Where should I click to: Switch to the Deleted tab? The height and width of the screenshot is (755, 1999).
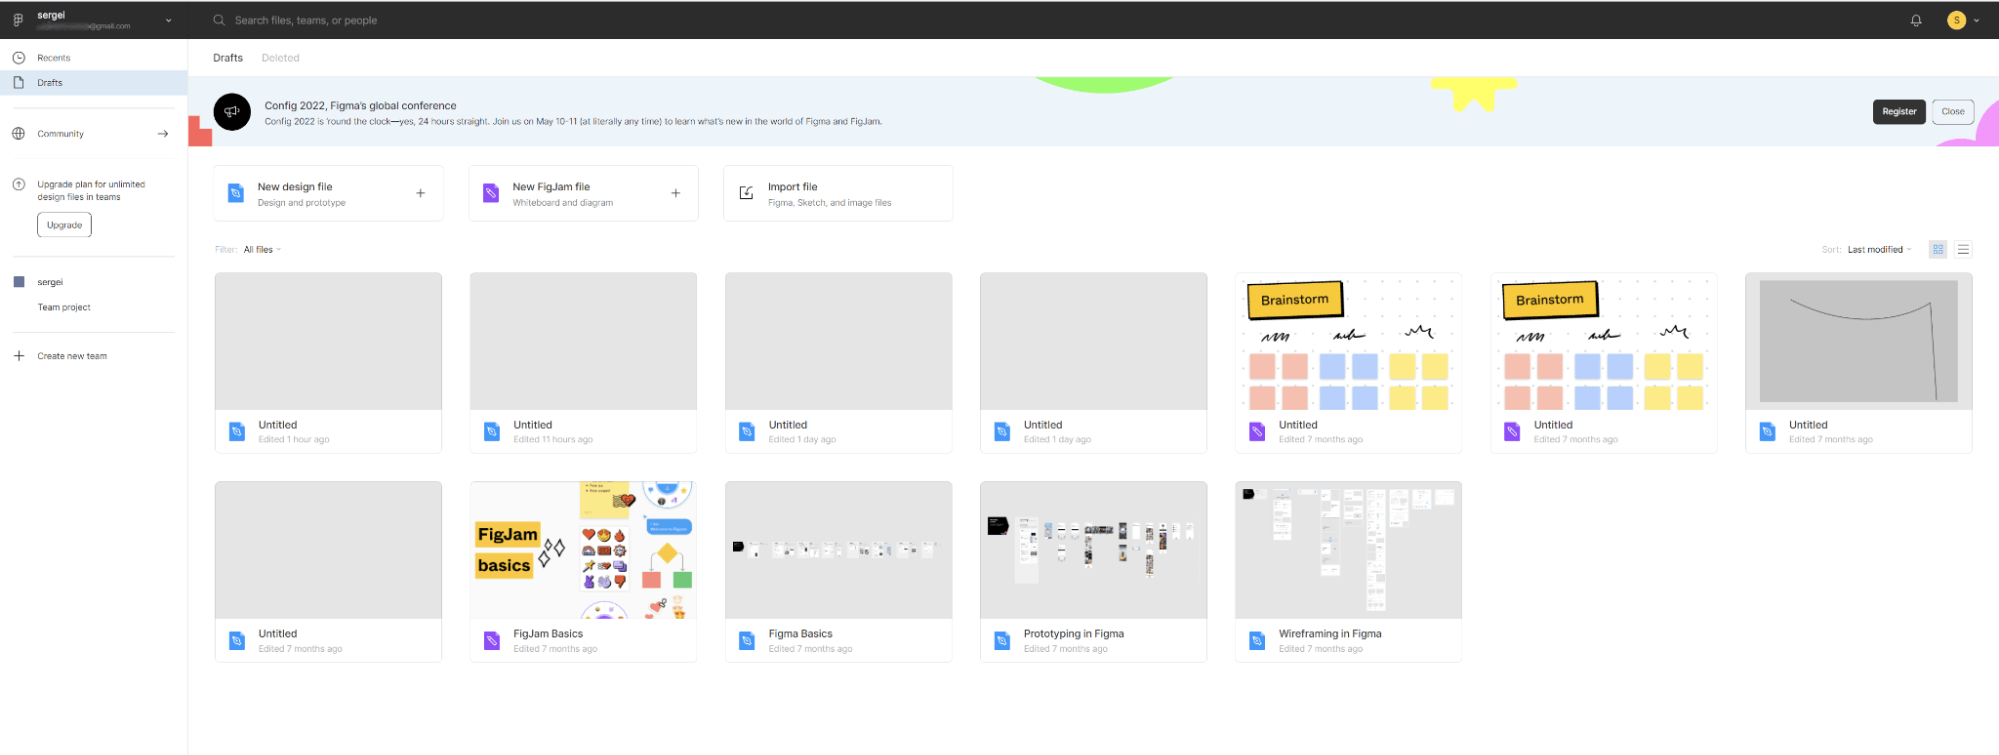280,58
